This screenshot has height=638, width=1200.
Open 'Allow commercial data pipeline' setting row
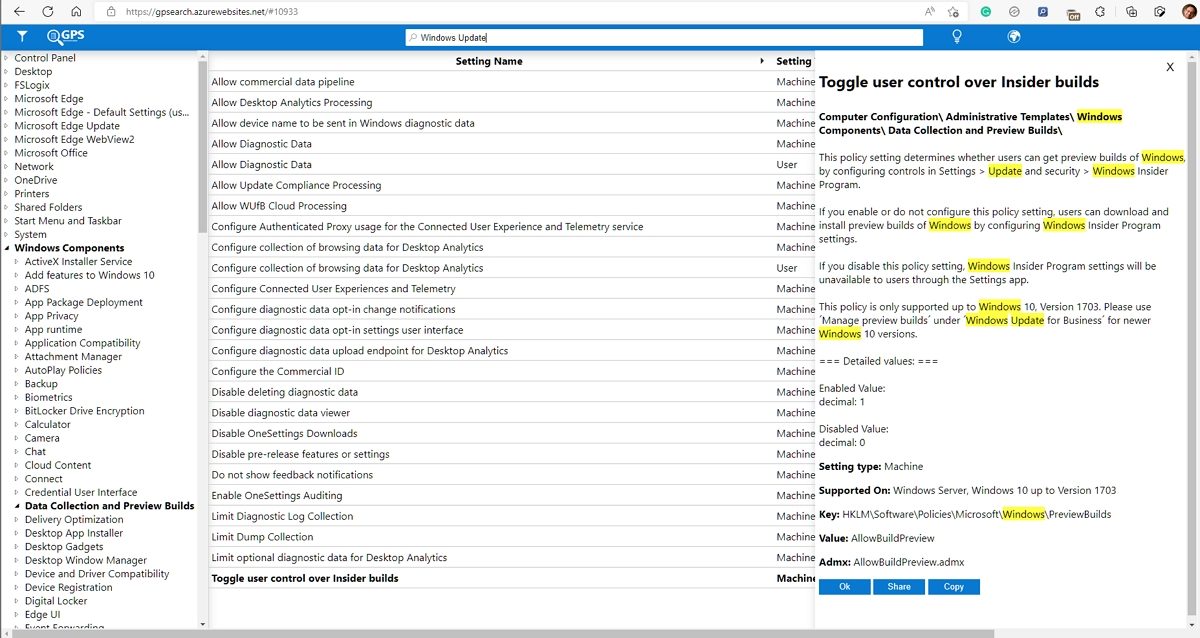click(x=511, y=82)
